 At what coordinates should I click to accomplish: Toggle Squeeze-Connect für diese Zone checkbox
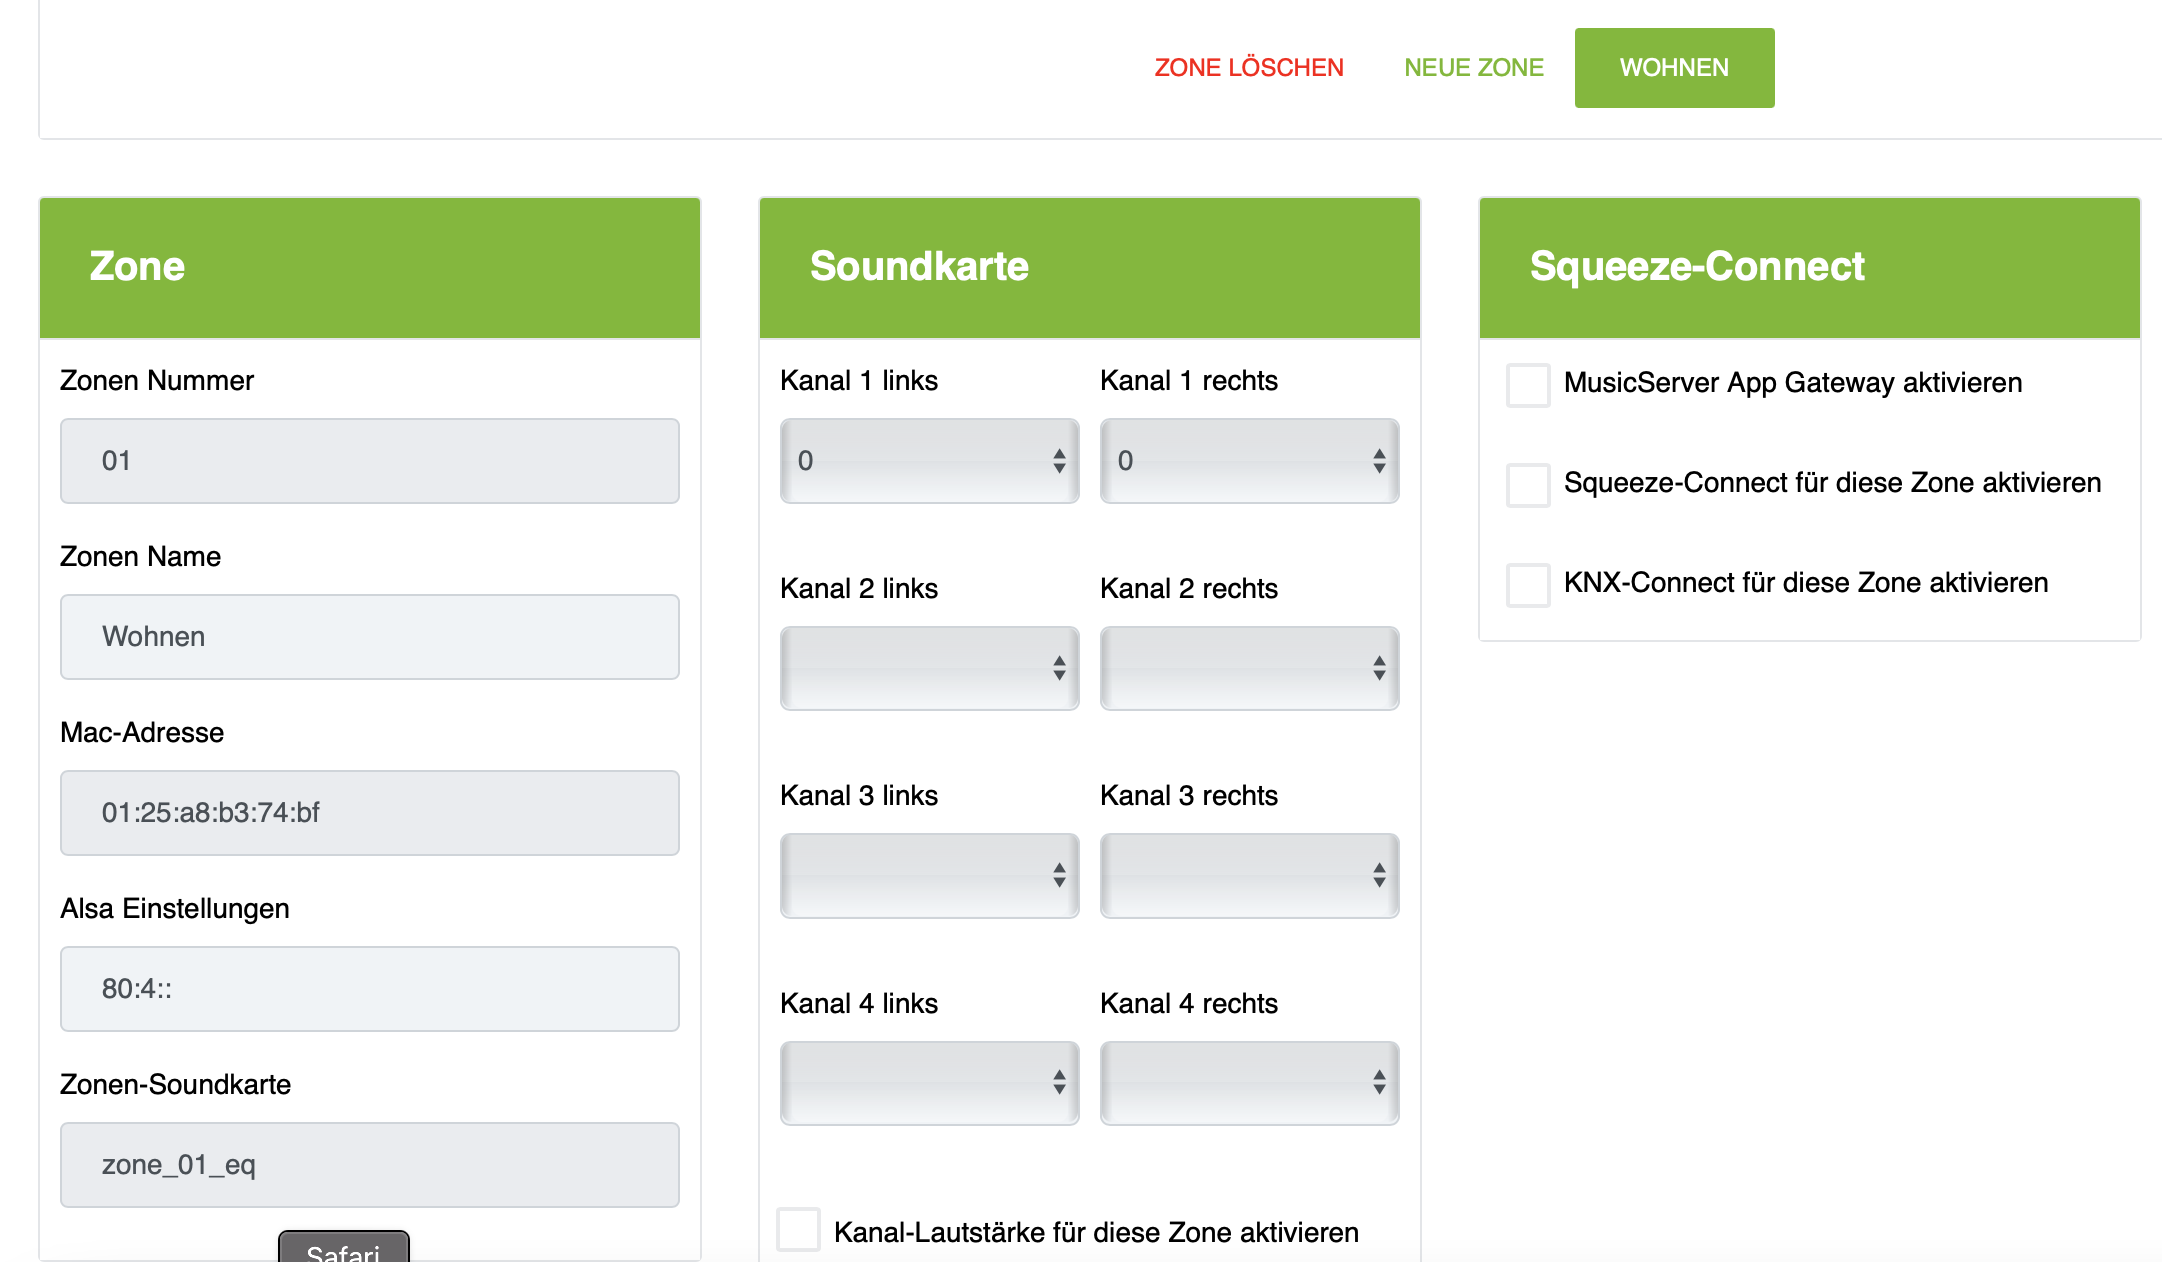1528,485
